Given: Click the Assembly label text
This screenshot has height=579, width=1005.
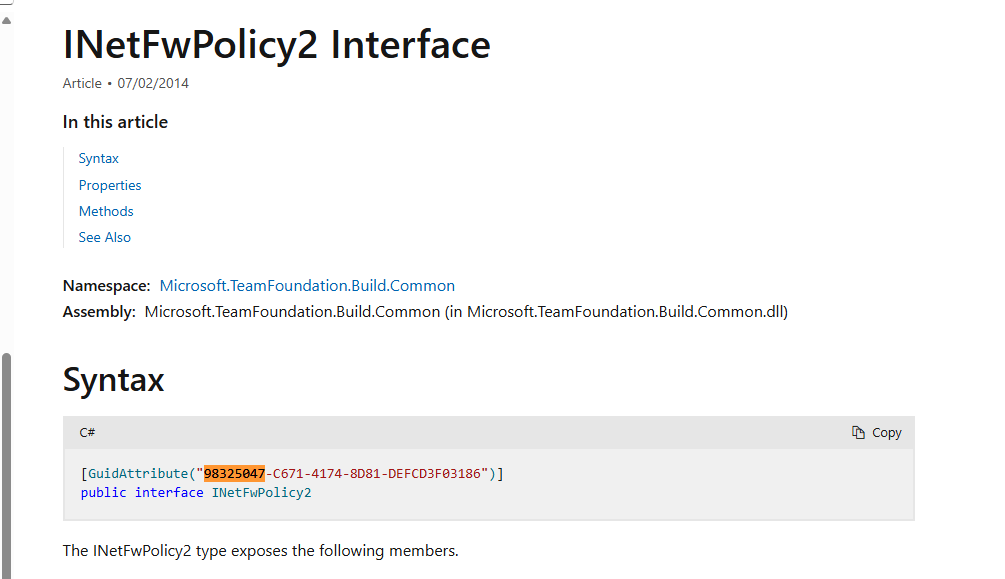Looking at the screenshot, I should (x=99, y=312).
